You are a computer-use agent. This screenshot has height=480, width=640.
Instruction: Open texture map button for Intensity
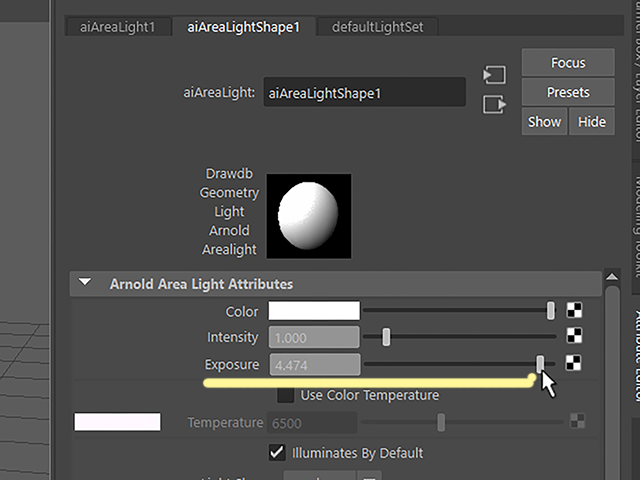574,336
